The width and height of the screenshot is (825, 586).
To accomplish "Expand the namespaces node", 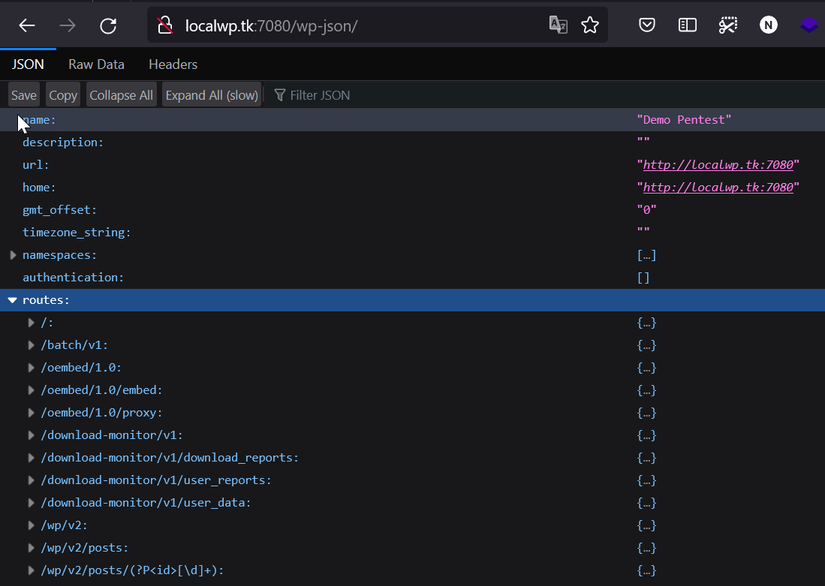I will 13,255.
